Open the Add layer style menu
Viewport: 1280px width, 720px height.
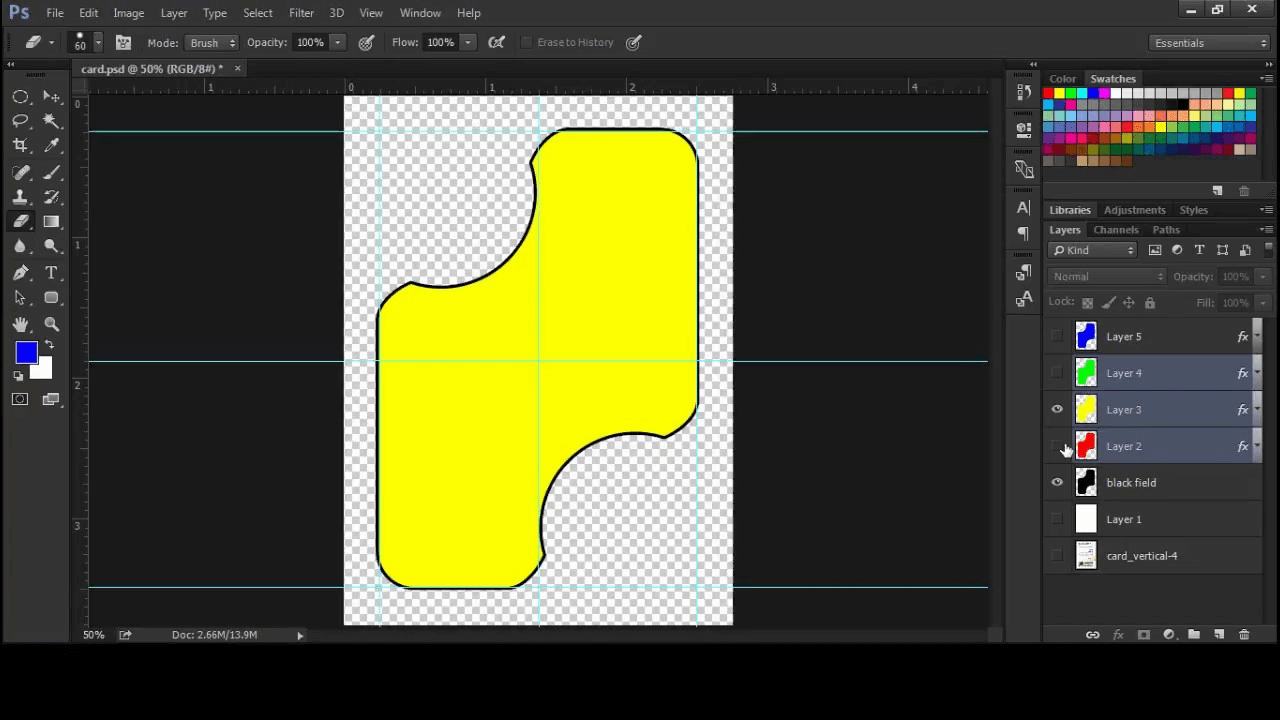click(1118, 634)
